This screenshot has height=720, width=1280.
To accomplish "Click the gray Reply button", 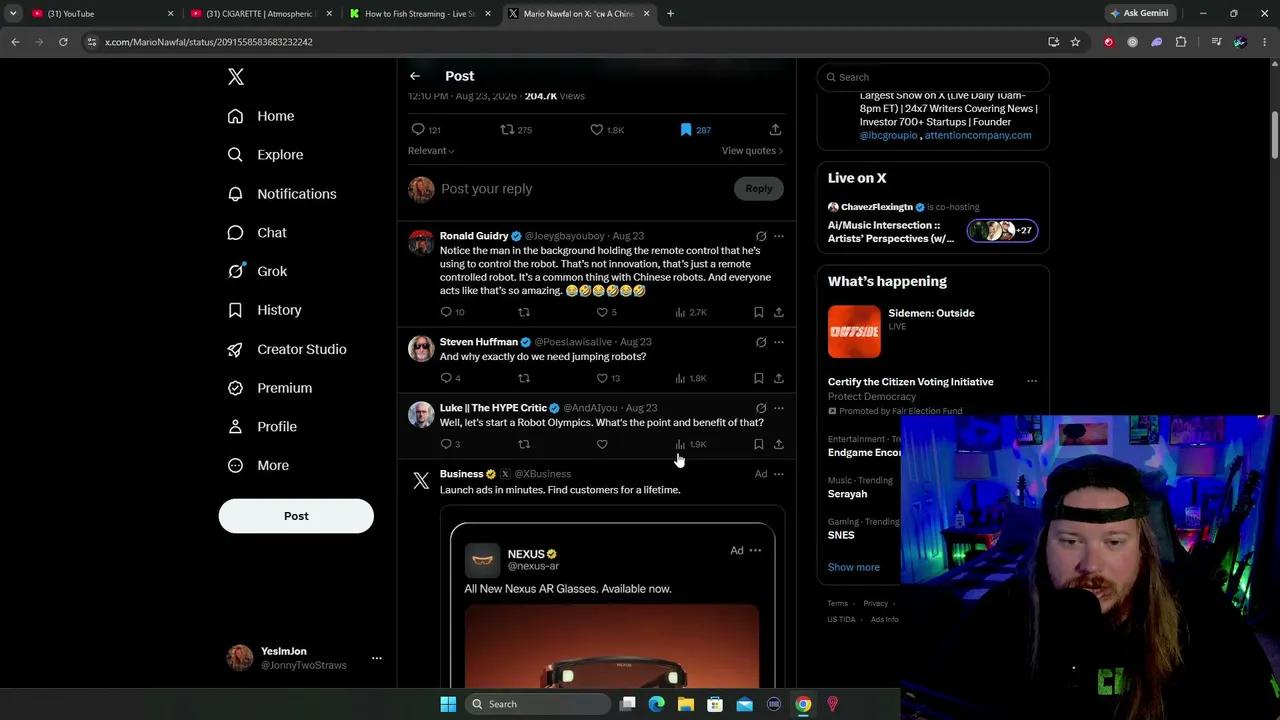I will point(759,189).
